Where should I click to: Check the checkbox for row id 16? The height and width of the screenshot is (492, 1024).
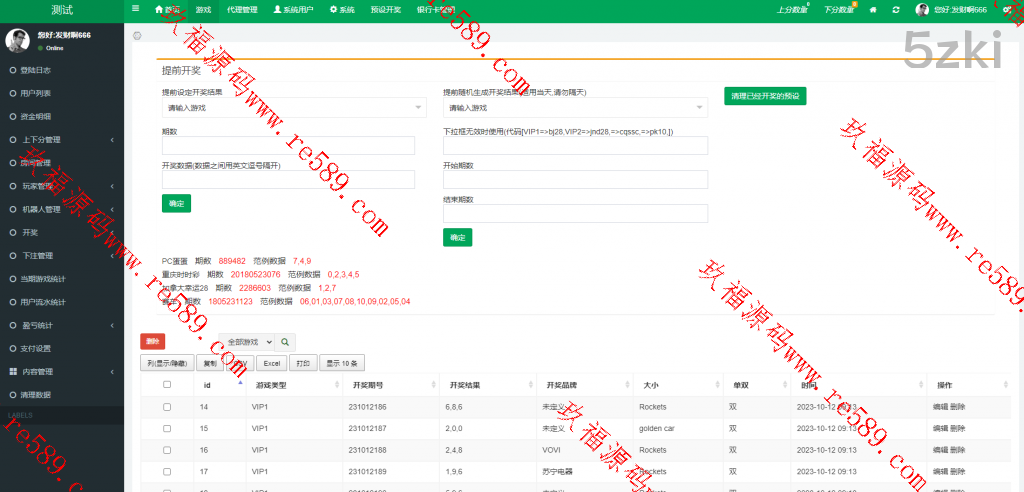click(167, 450)
